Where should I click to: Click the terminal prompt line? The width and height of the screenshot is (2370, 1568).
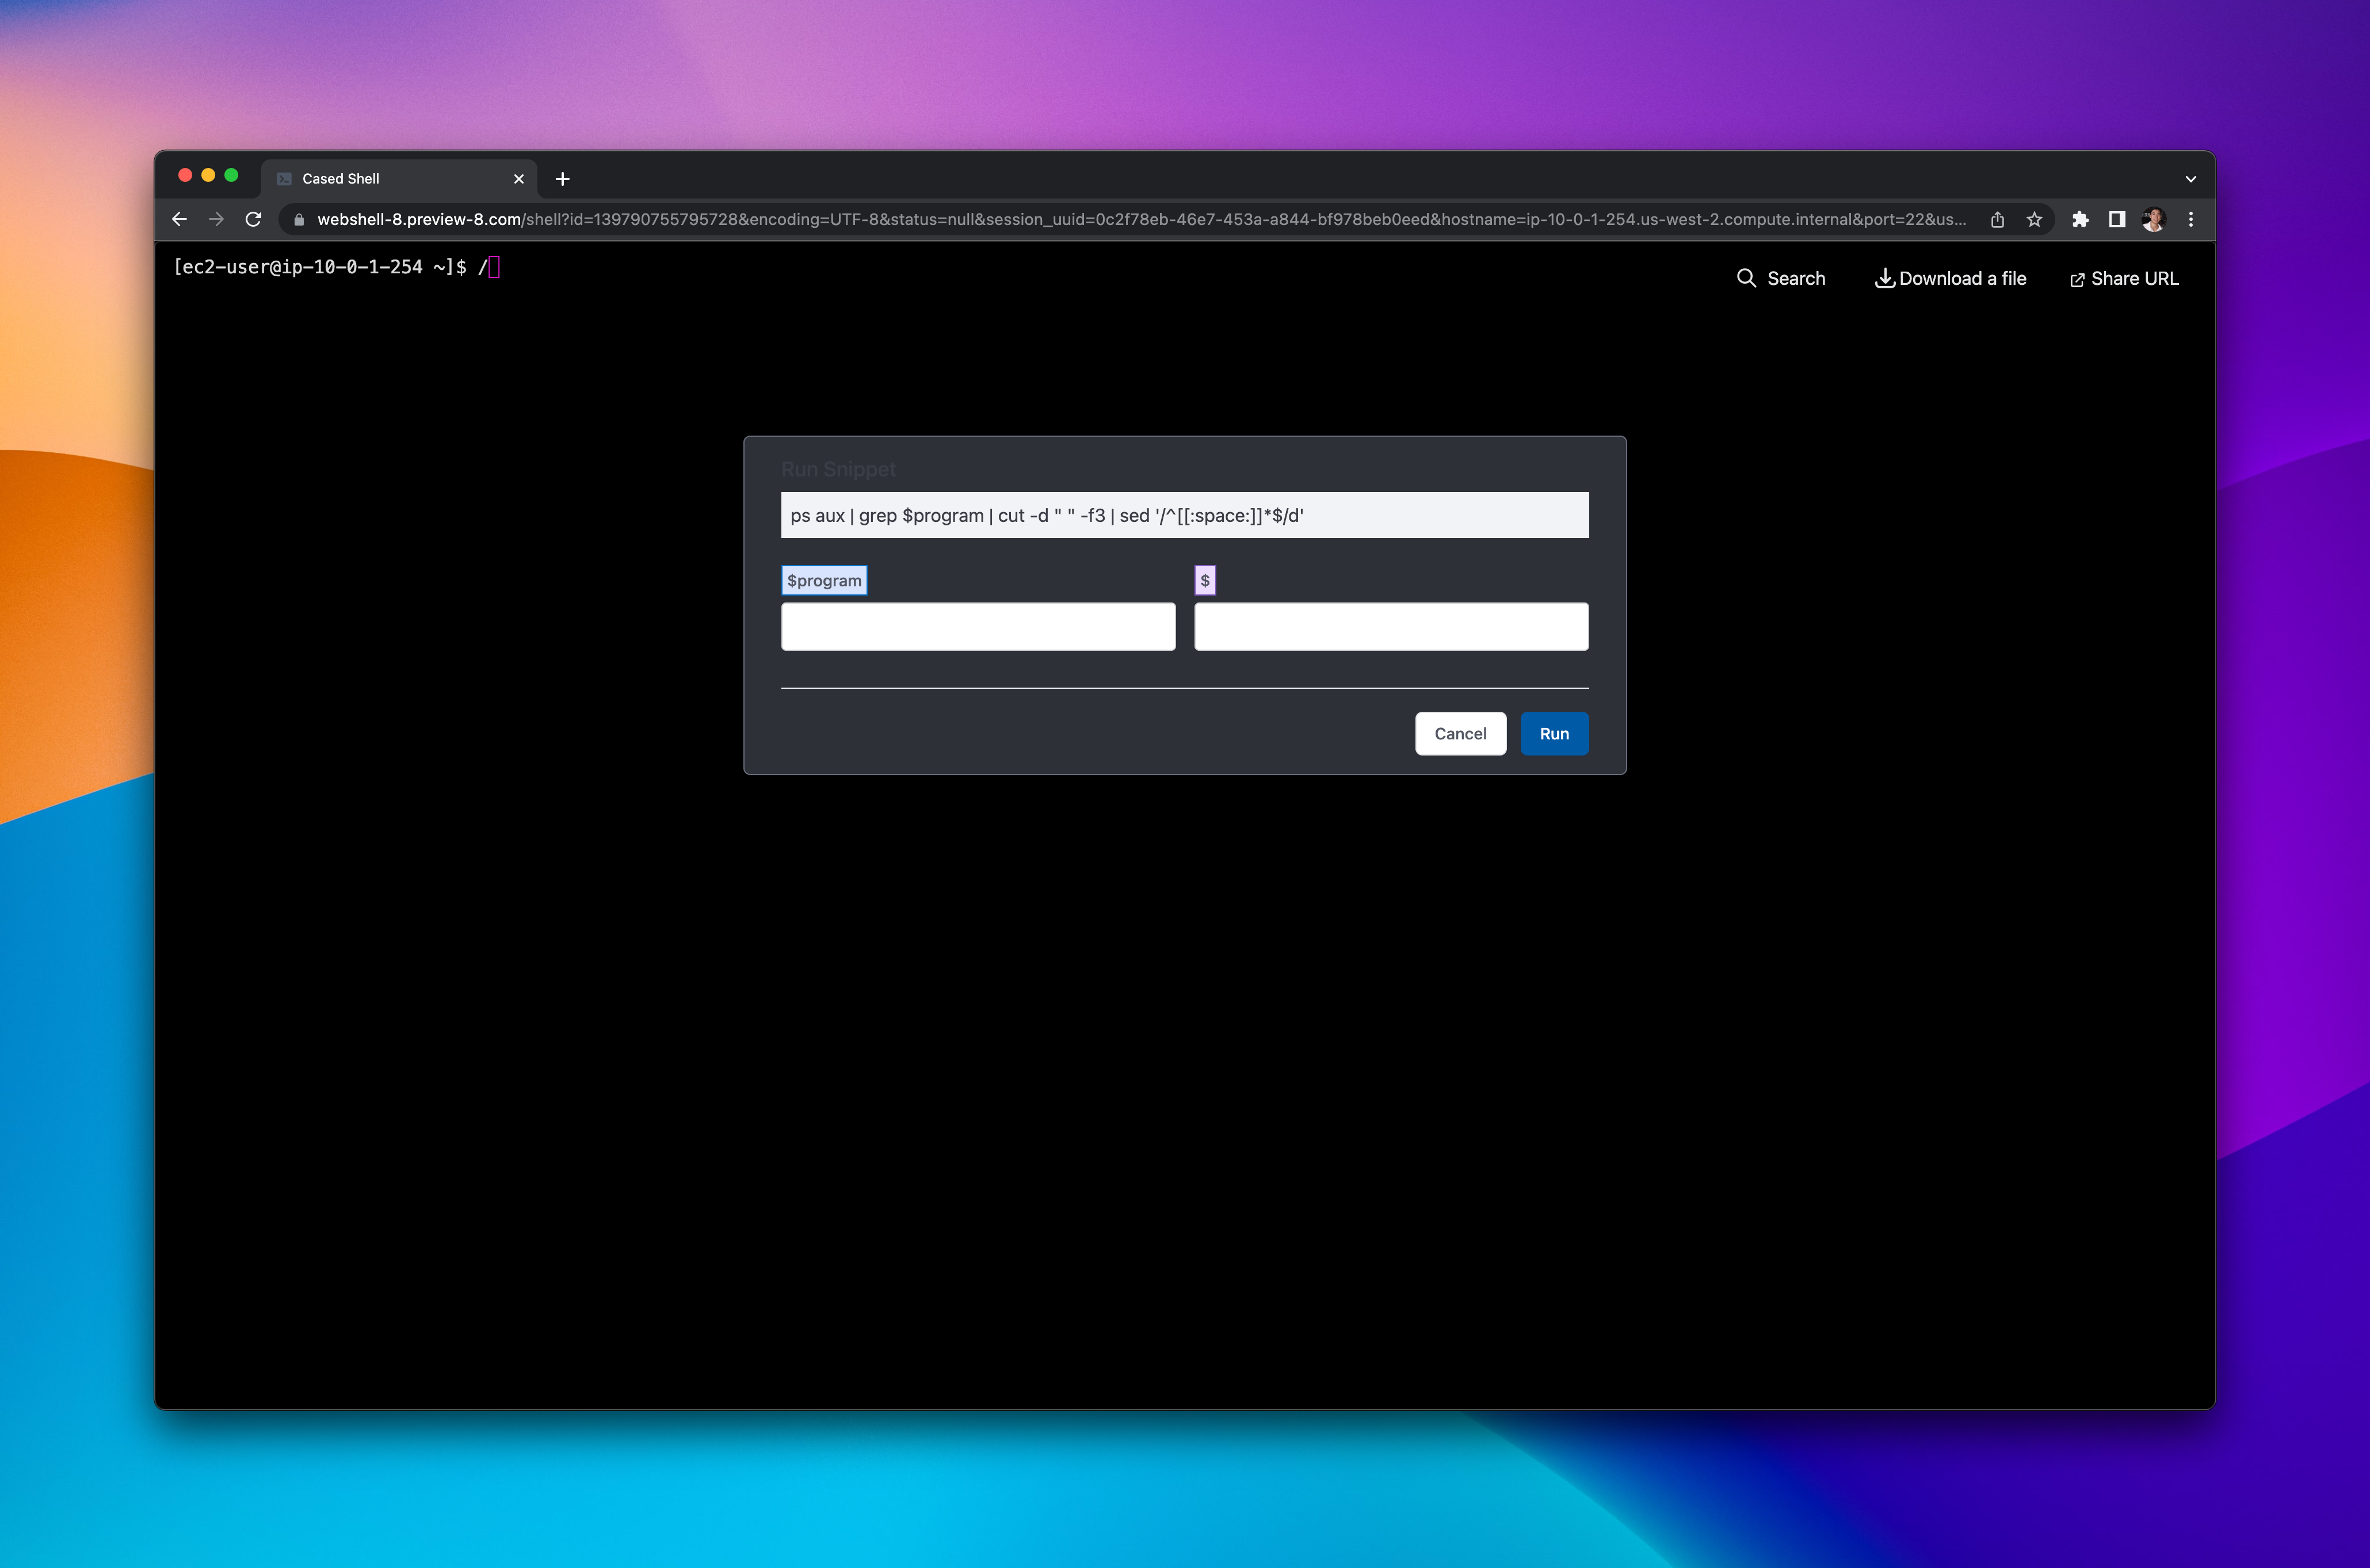(336, 267)
